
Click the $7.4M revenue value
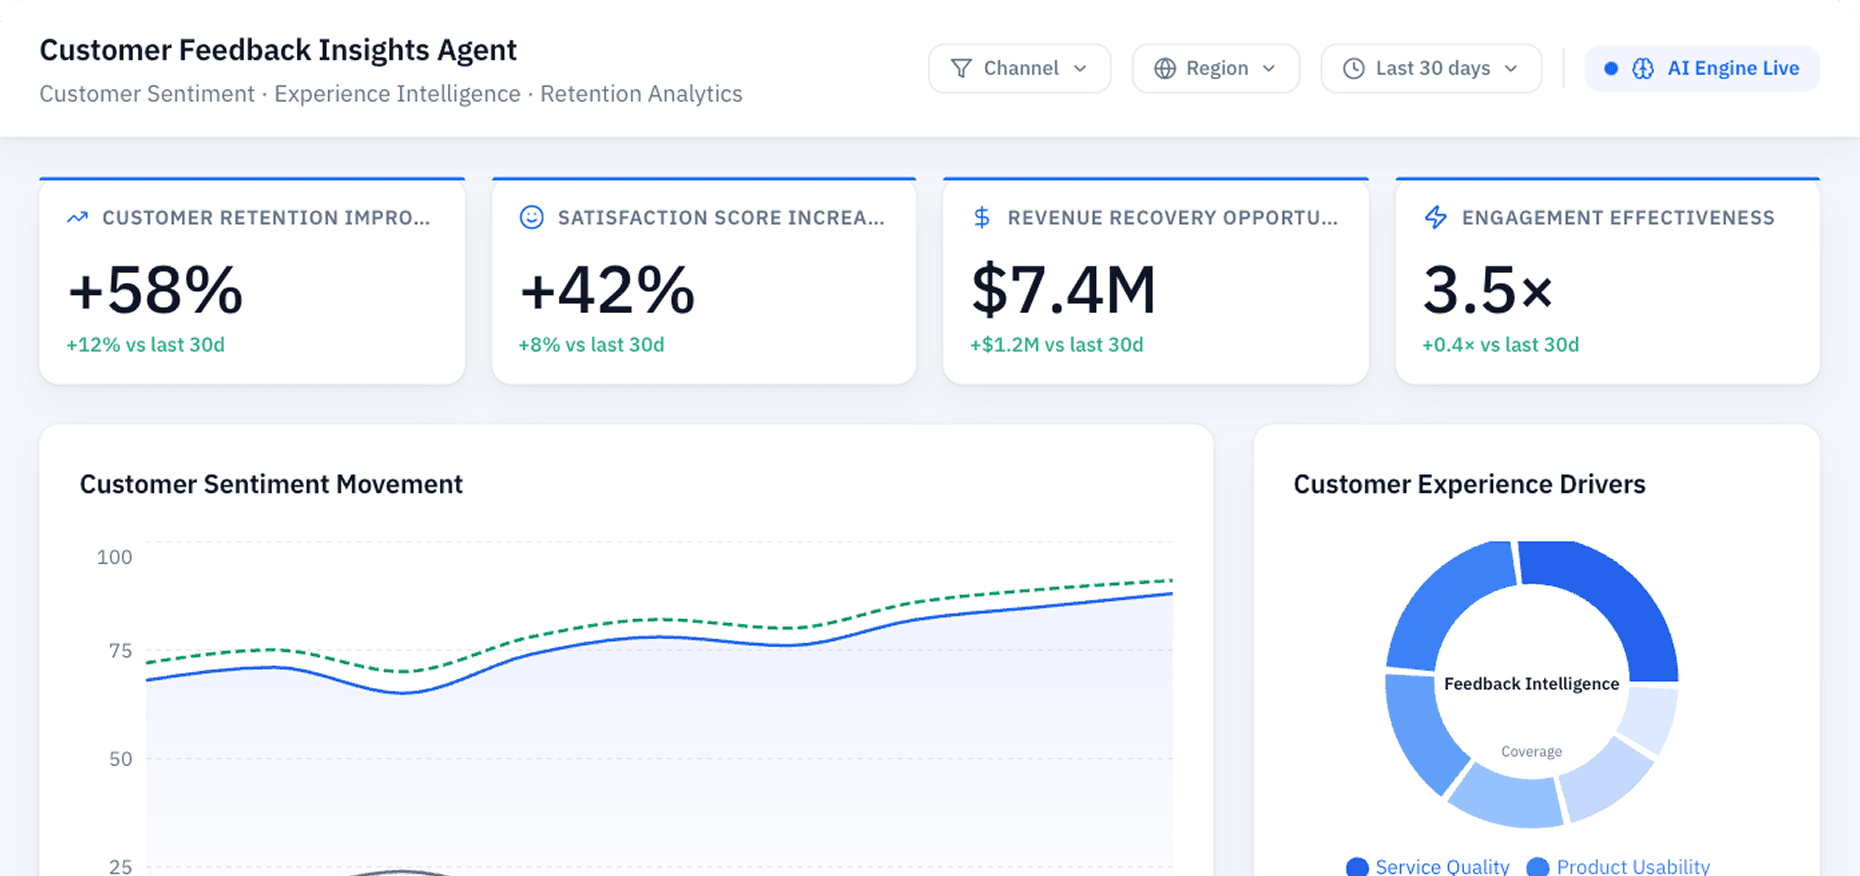point(1063,290)
